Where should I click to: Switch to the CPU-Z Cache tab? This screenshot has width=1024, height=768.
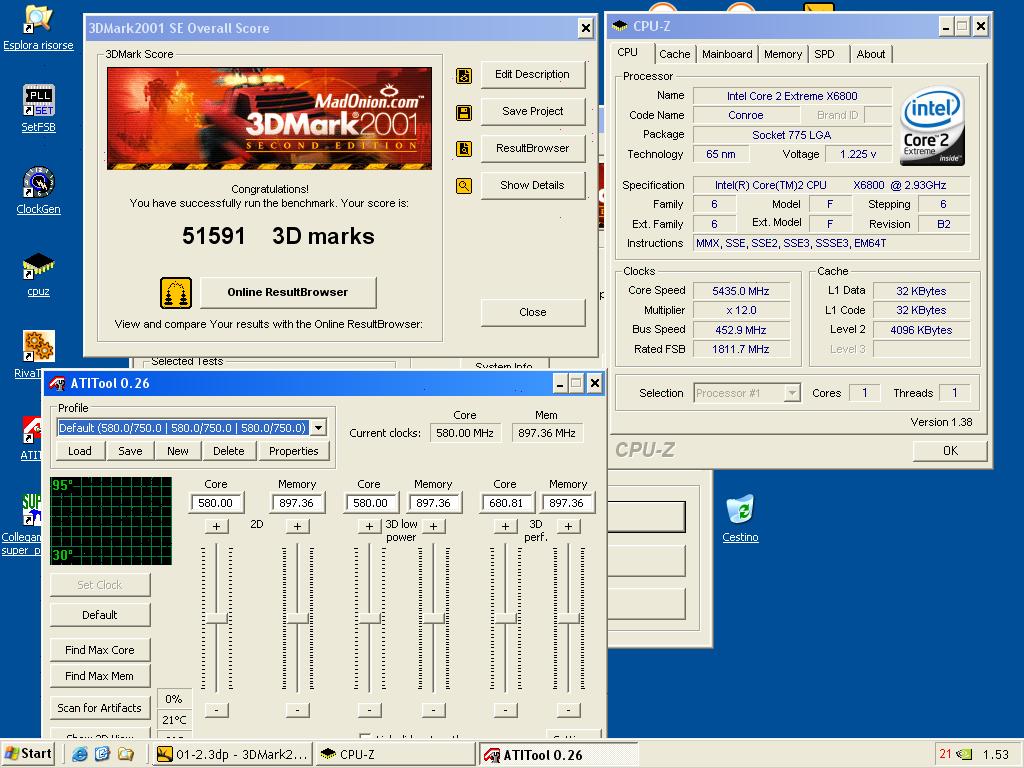point(675,54)
